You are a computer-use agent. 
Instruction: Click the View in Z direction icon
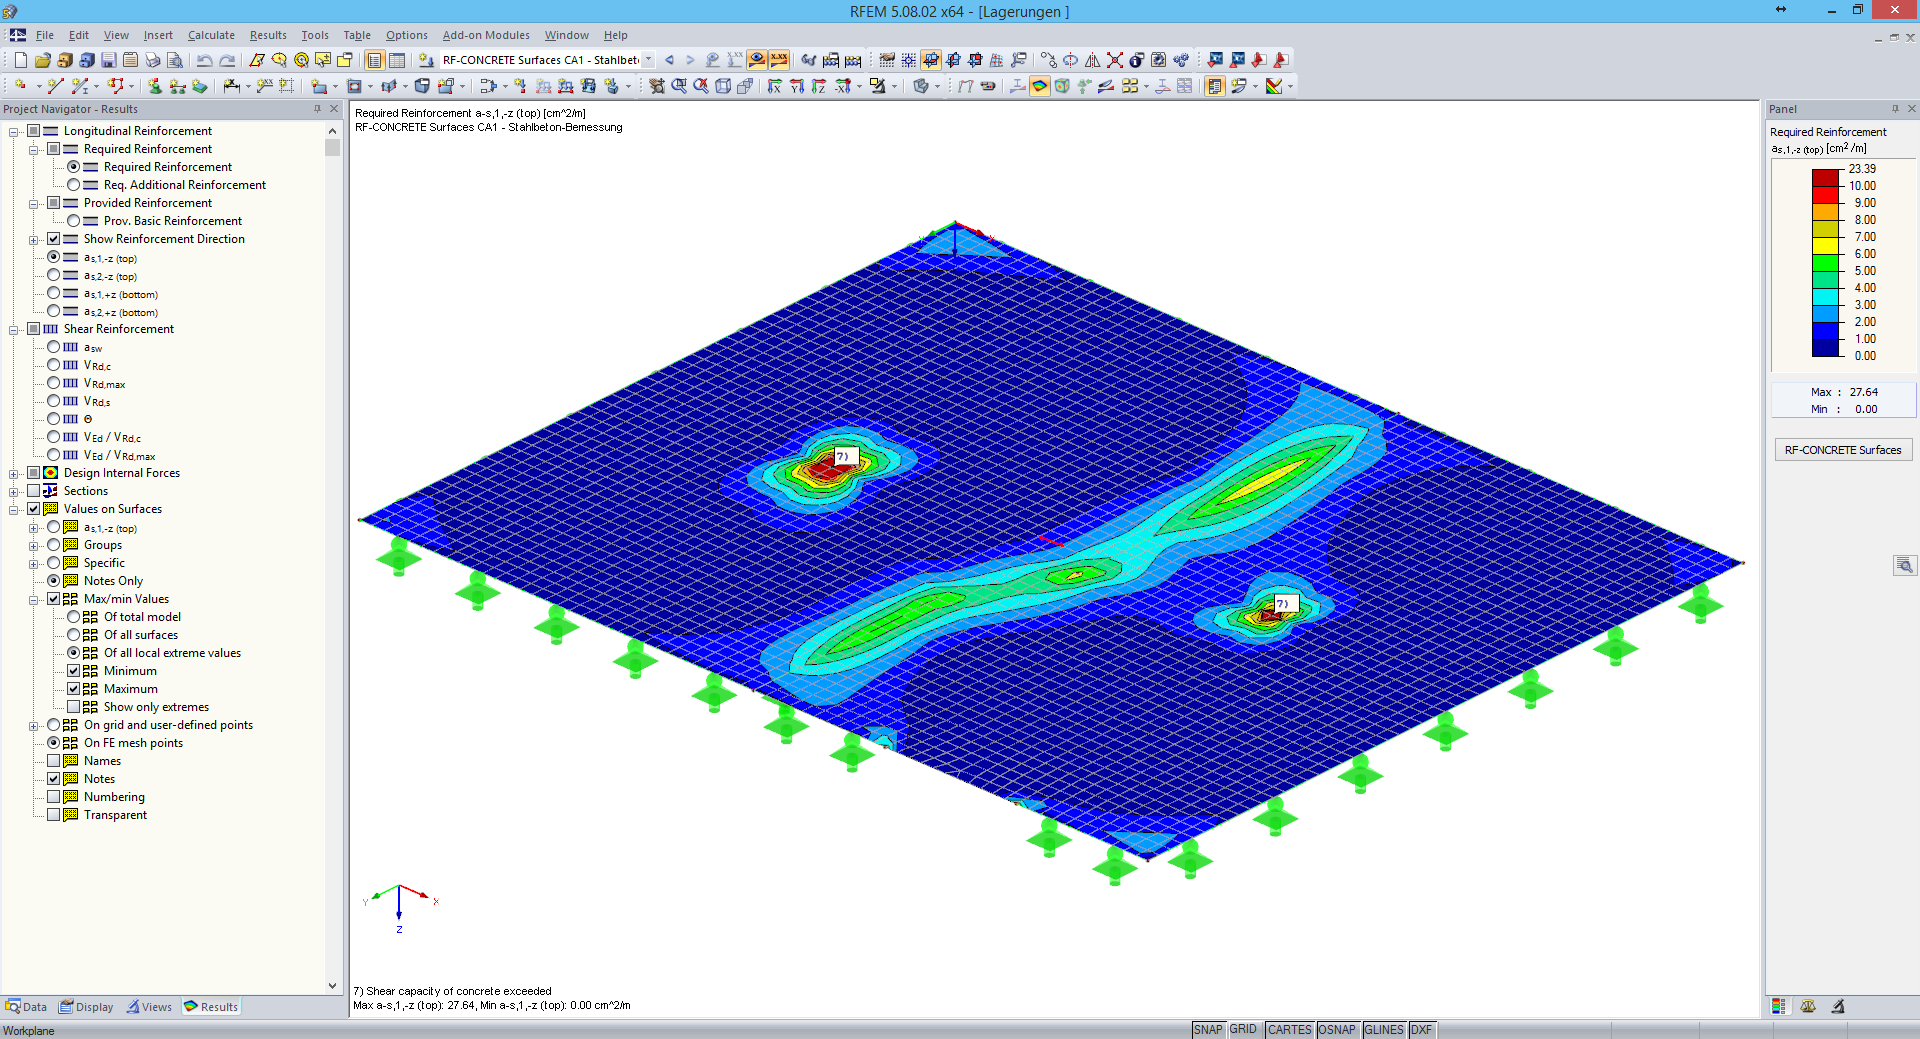pyautogui.click(x=819, y=86)
